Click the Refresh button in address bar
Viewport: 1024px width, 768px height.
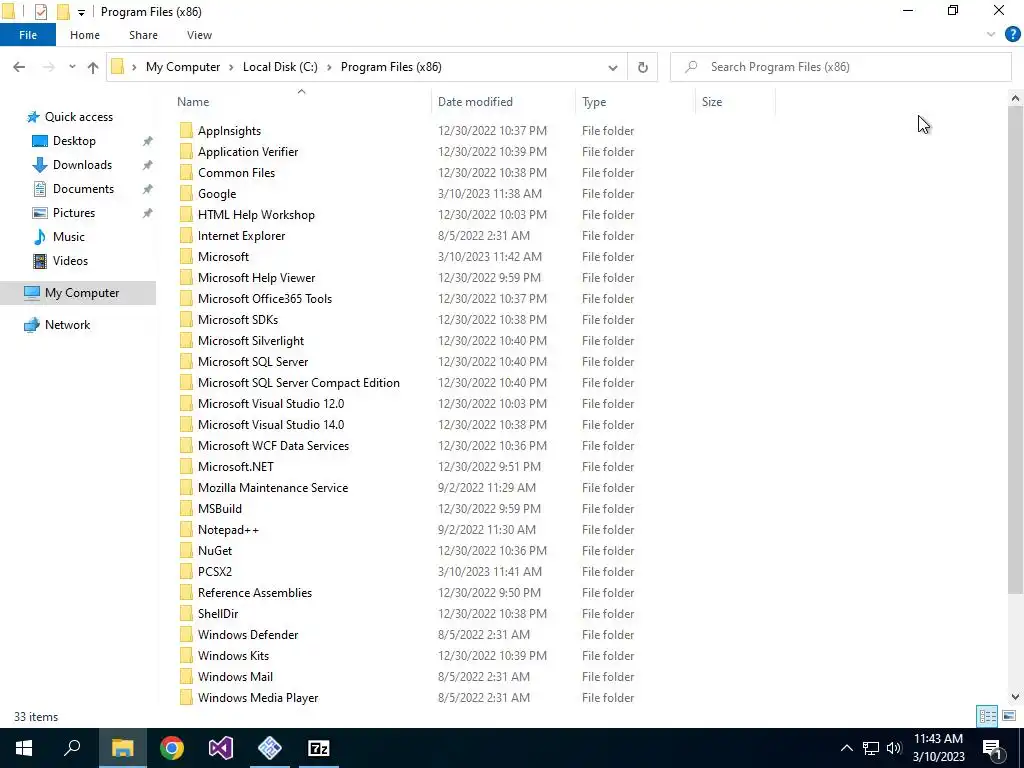coord(643,67)
